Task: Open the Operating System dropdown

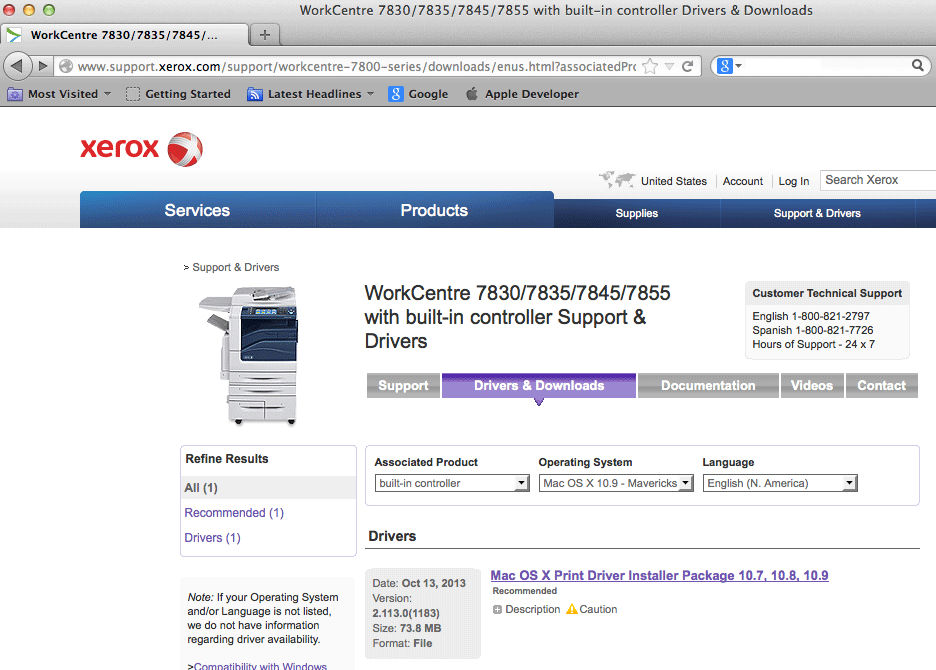Action: click(x=616, y=483)
